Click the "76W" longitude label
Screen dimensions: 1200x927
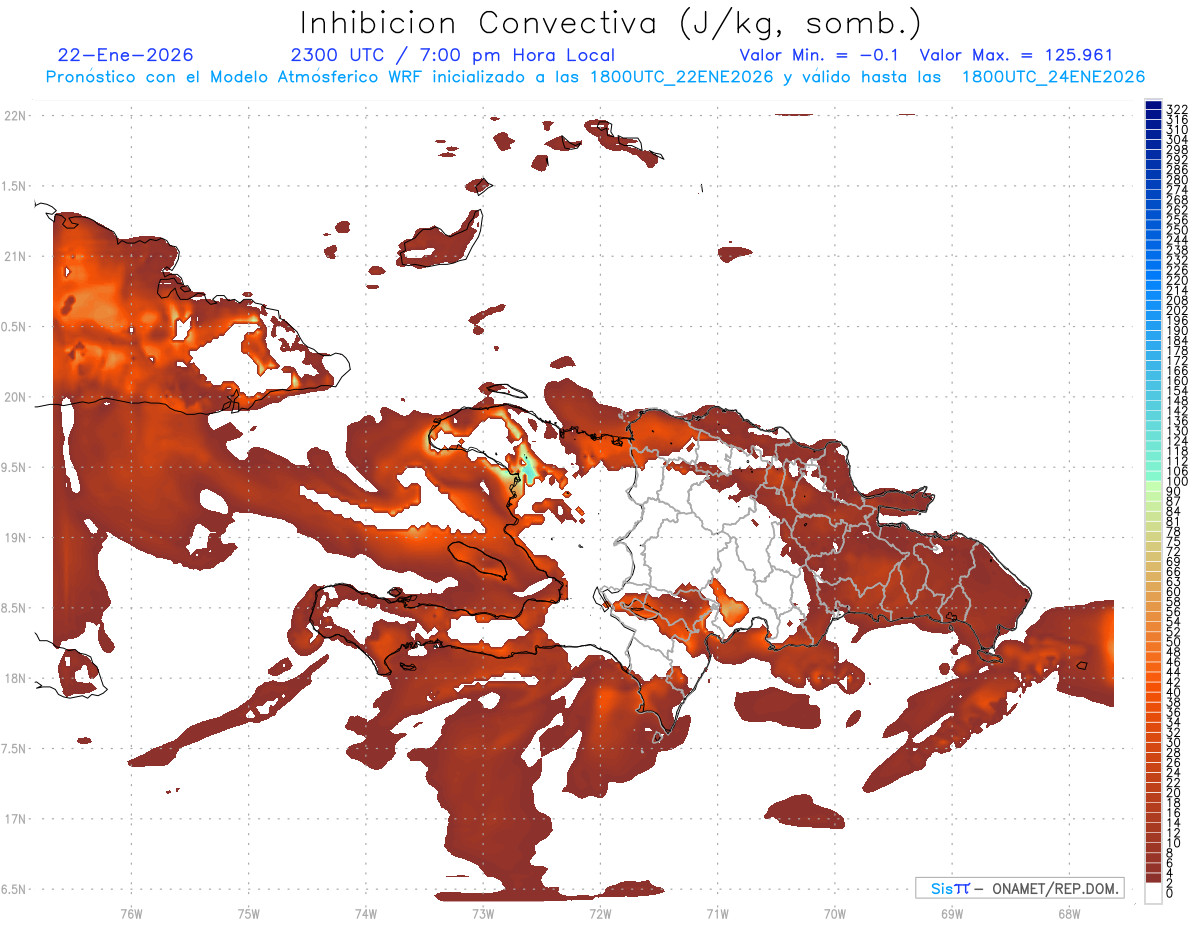(x=132, y=913)
